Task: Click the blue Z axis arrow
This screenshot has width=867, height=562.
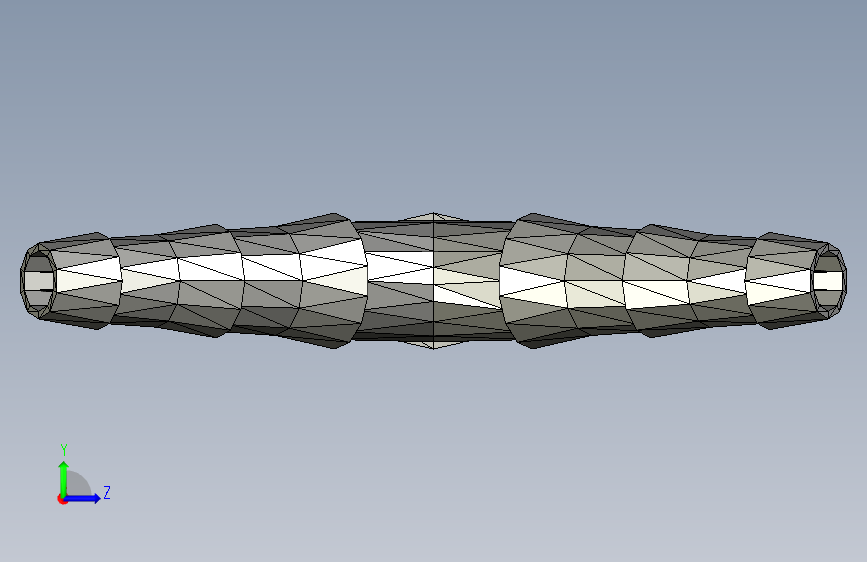Action: 83,498
